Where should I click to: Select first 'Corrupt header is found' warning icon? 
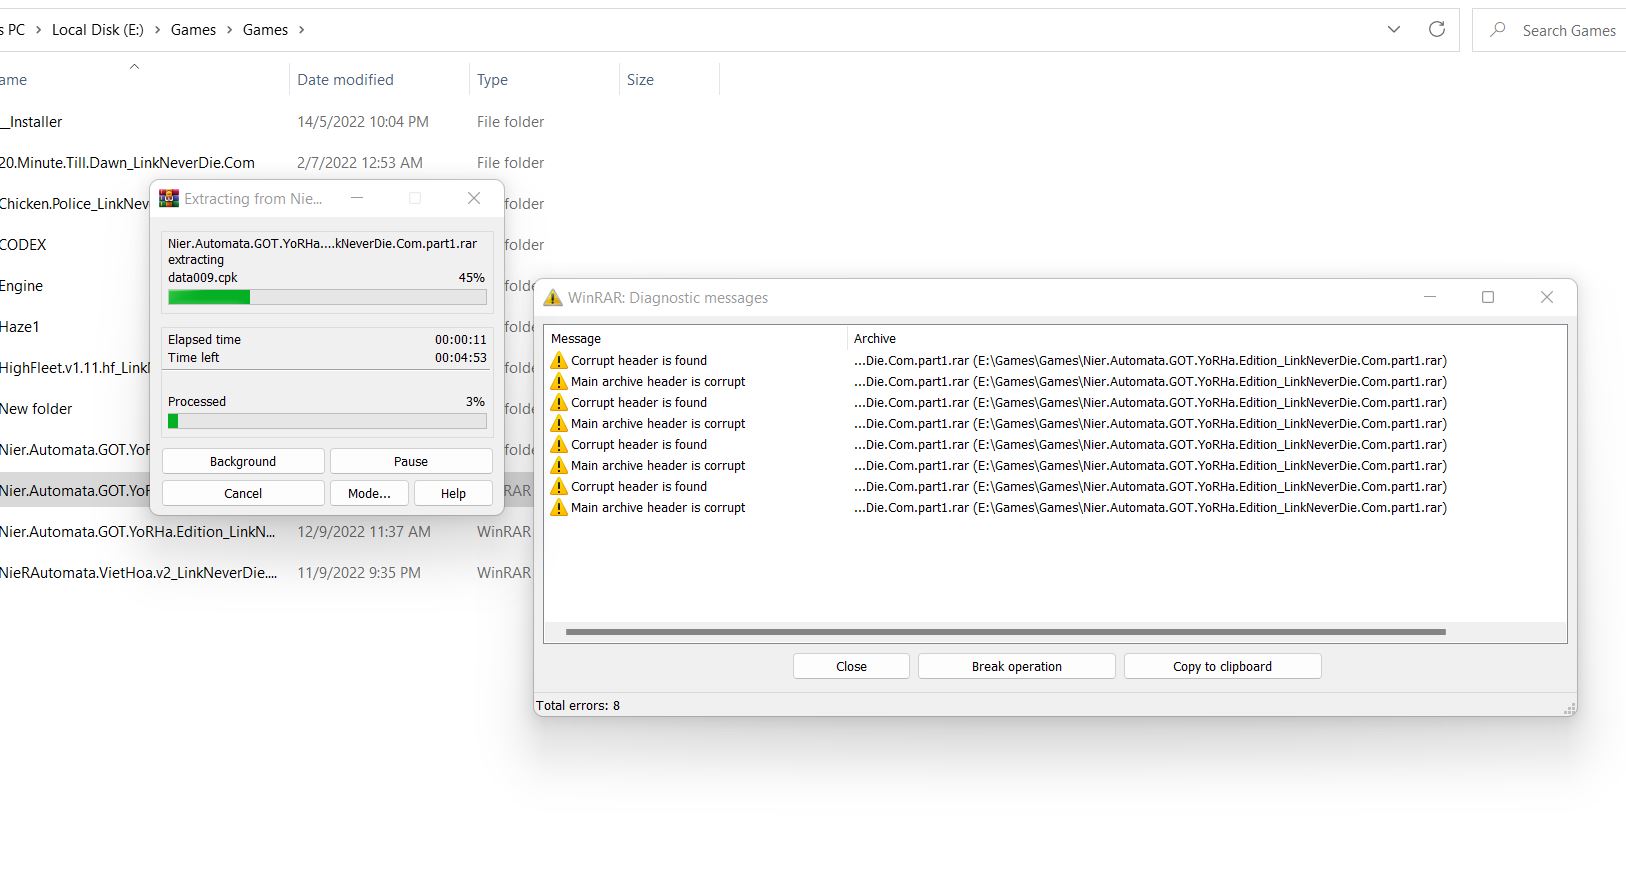(x=559, y=361)
